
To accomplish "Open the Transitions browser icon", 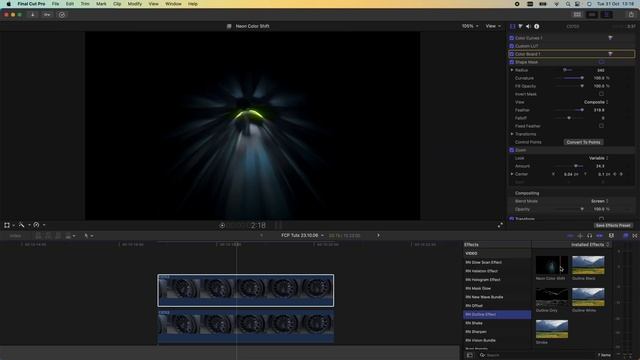I will (x=635, y=236).
